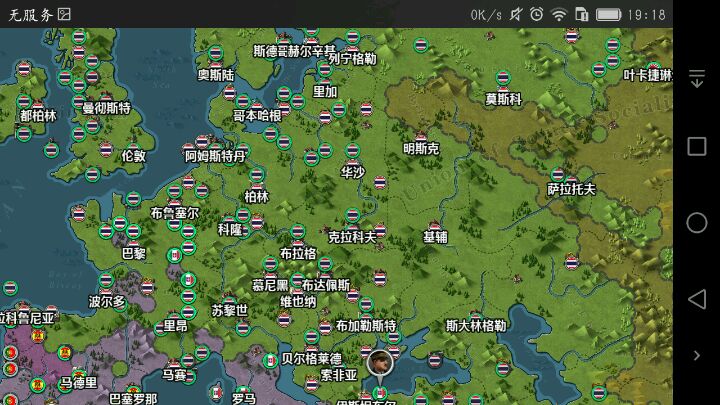Screen dimensions: 720x405
Task: Tap the alarm clock status icon
Action: (x=537, y=14)
